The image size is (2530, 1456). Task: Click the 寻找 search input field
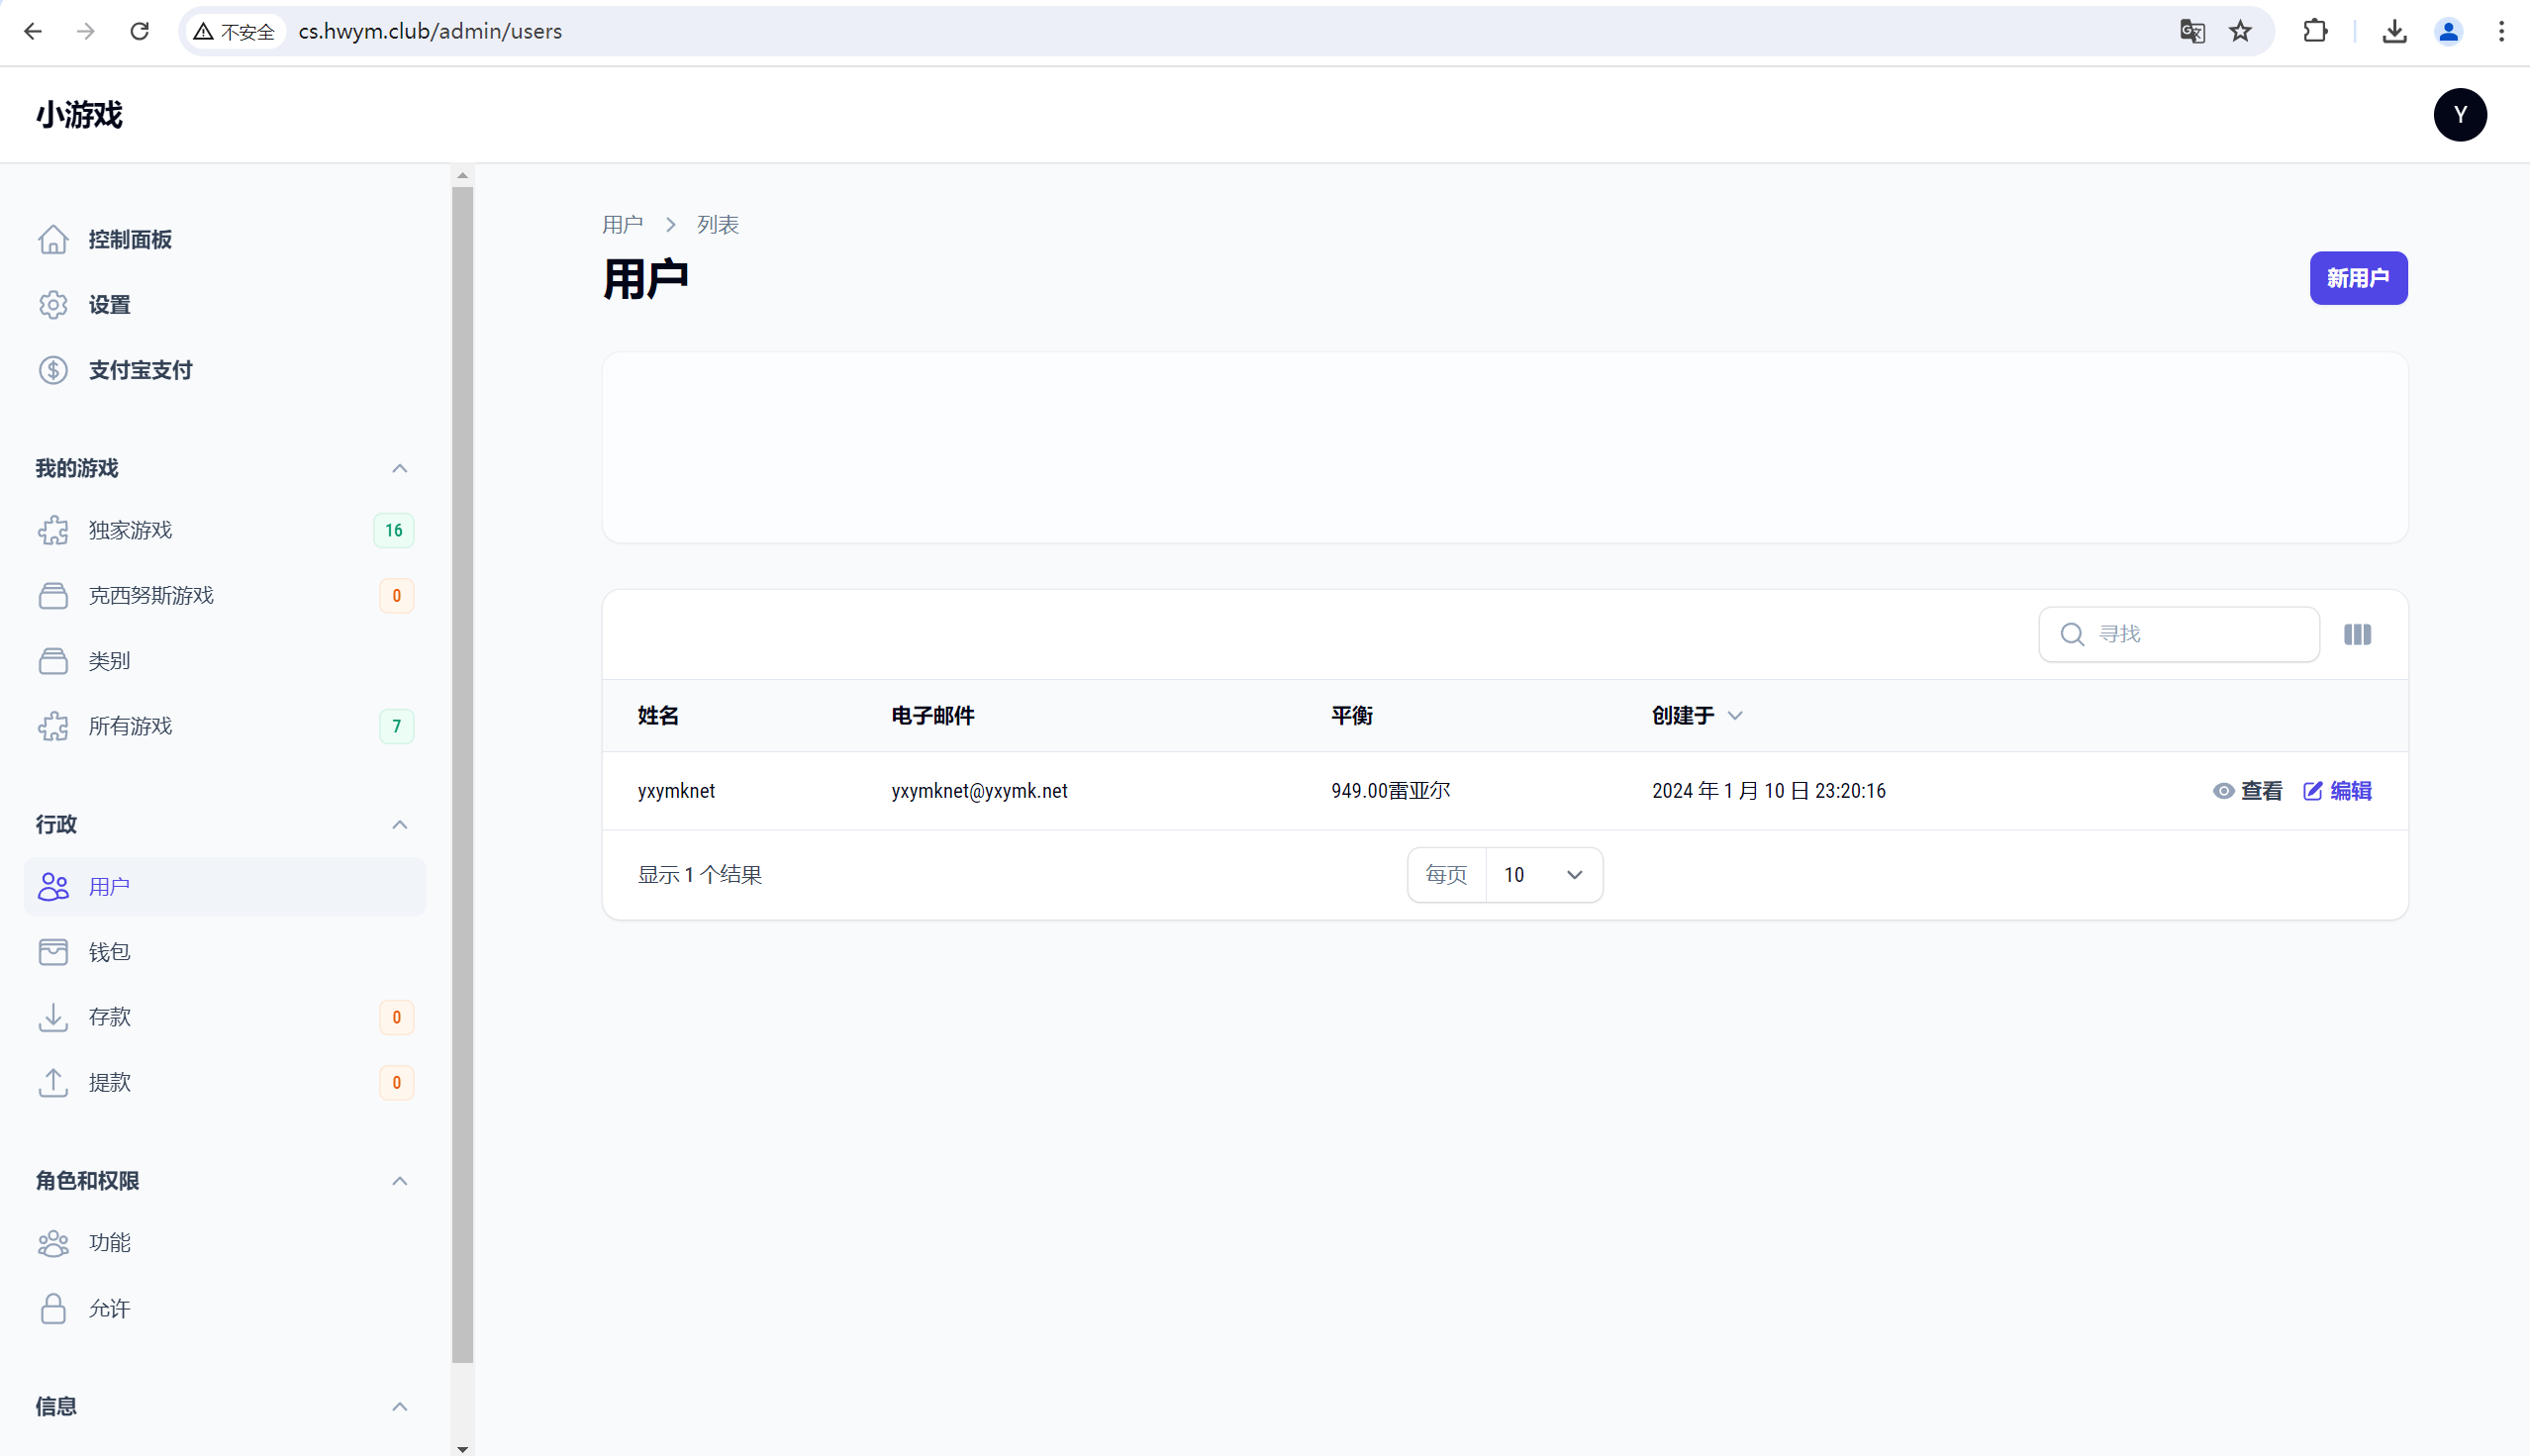[x=2179, y=634]
